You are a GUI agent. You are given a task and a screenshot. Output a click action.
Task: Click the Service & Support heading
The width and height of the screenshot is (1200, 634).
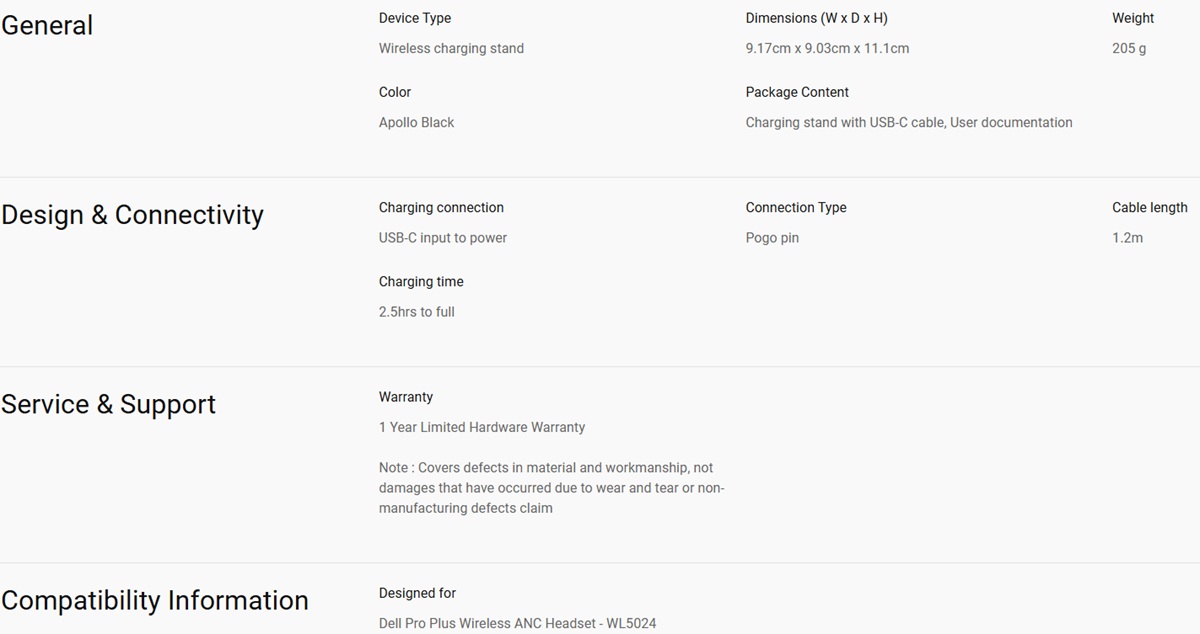108,404
